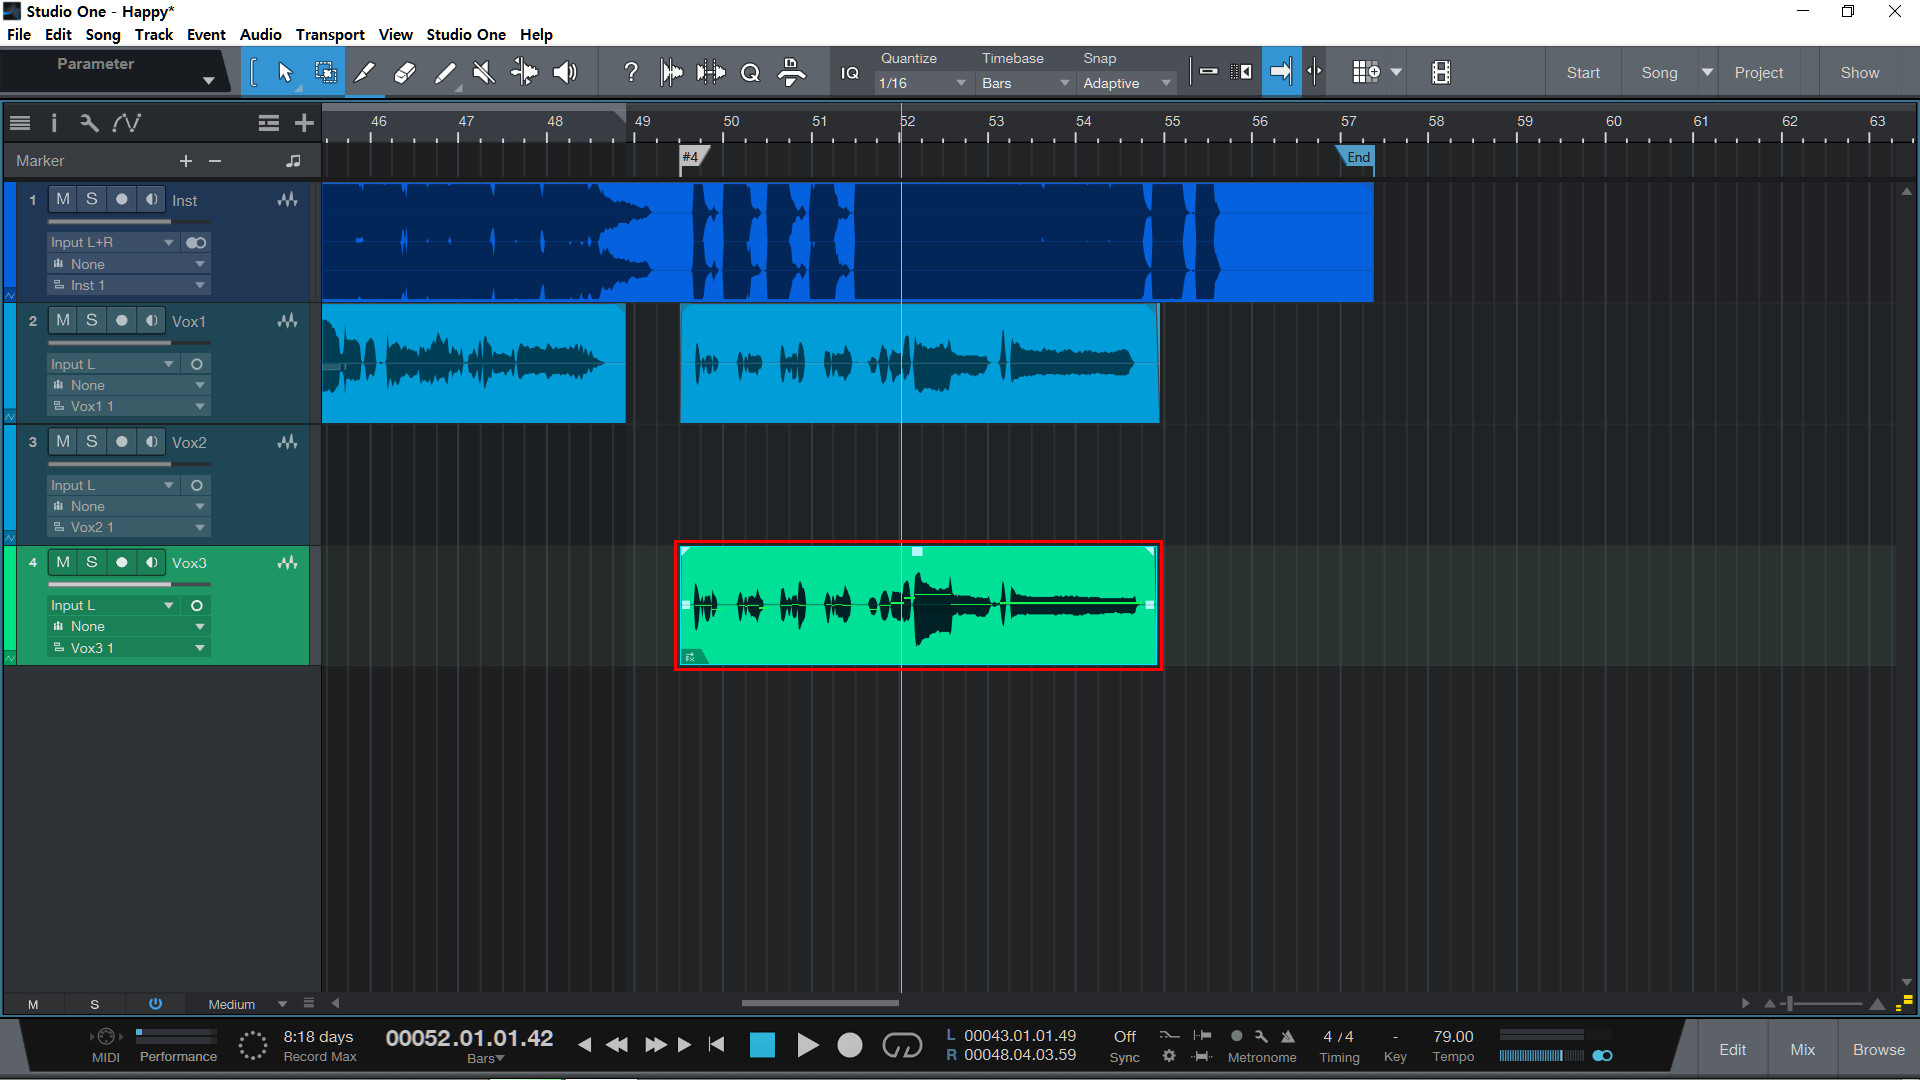Select the Paint pencil tool
Viewport: 1920px width, 1080px height.
(x=445, y=72)
